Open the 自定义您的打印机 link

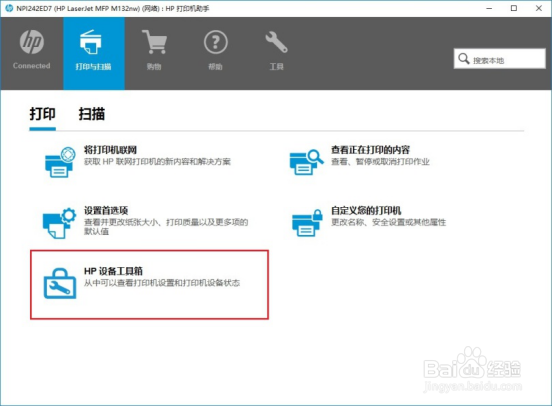pyautogui.click(x=366, y=211)
